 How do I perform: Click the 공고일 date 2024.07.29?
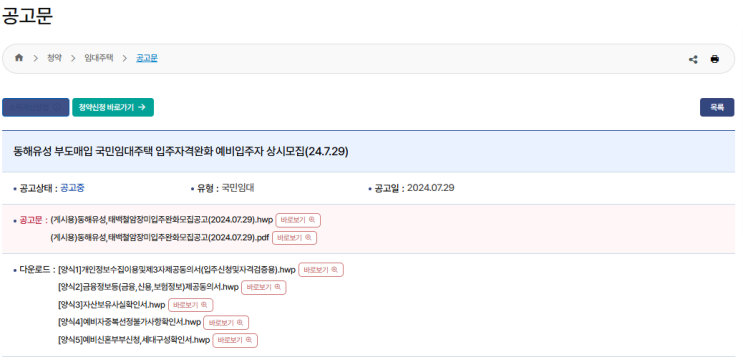[x=430, y=188]
